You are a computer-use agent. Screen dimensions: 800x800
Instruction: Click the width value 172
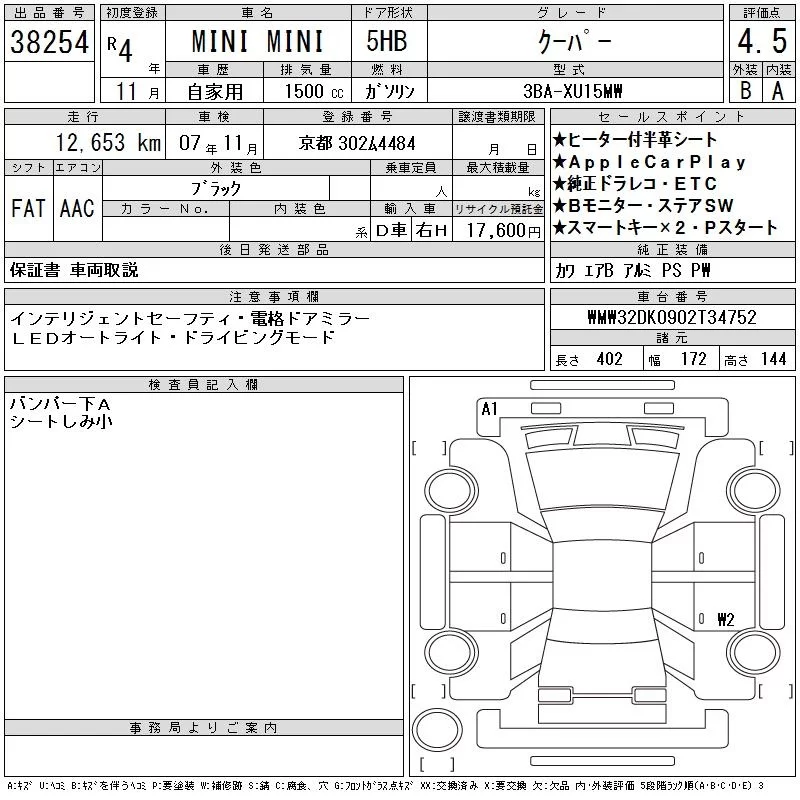[x=693, y=359]
